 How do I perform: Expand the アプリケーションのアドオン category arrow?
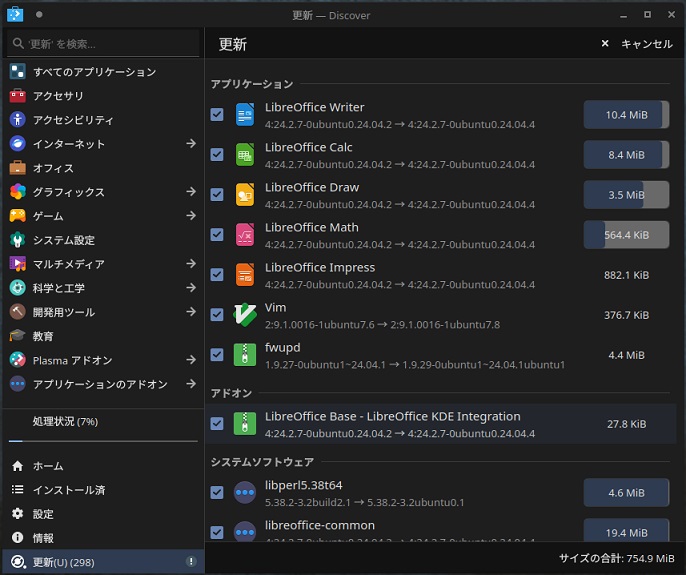(x=191, y=384)
